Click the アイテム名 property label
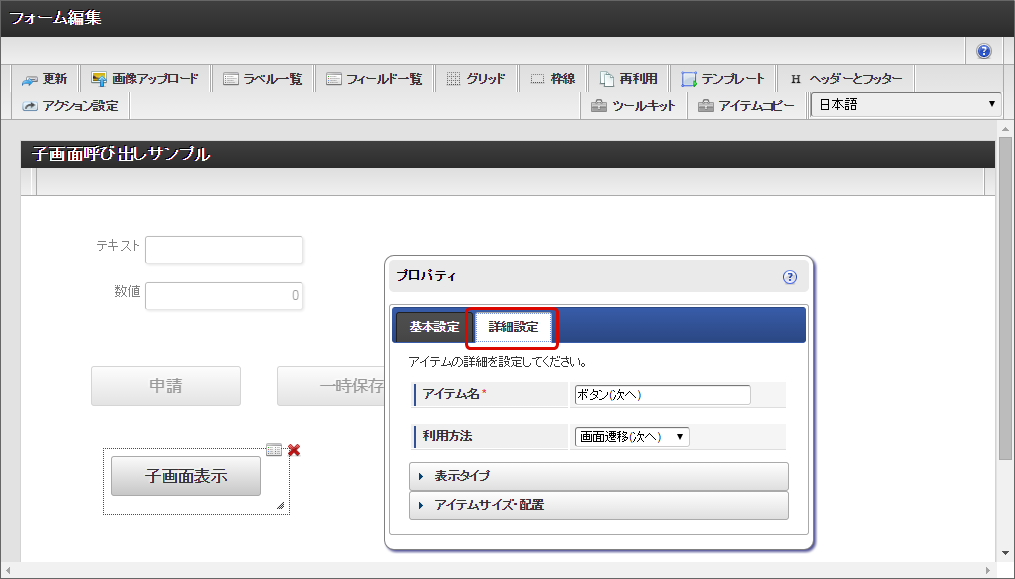 (451, 394)
